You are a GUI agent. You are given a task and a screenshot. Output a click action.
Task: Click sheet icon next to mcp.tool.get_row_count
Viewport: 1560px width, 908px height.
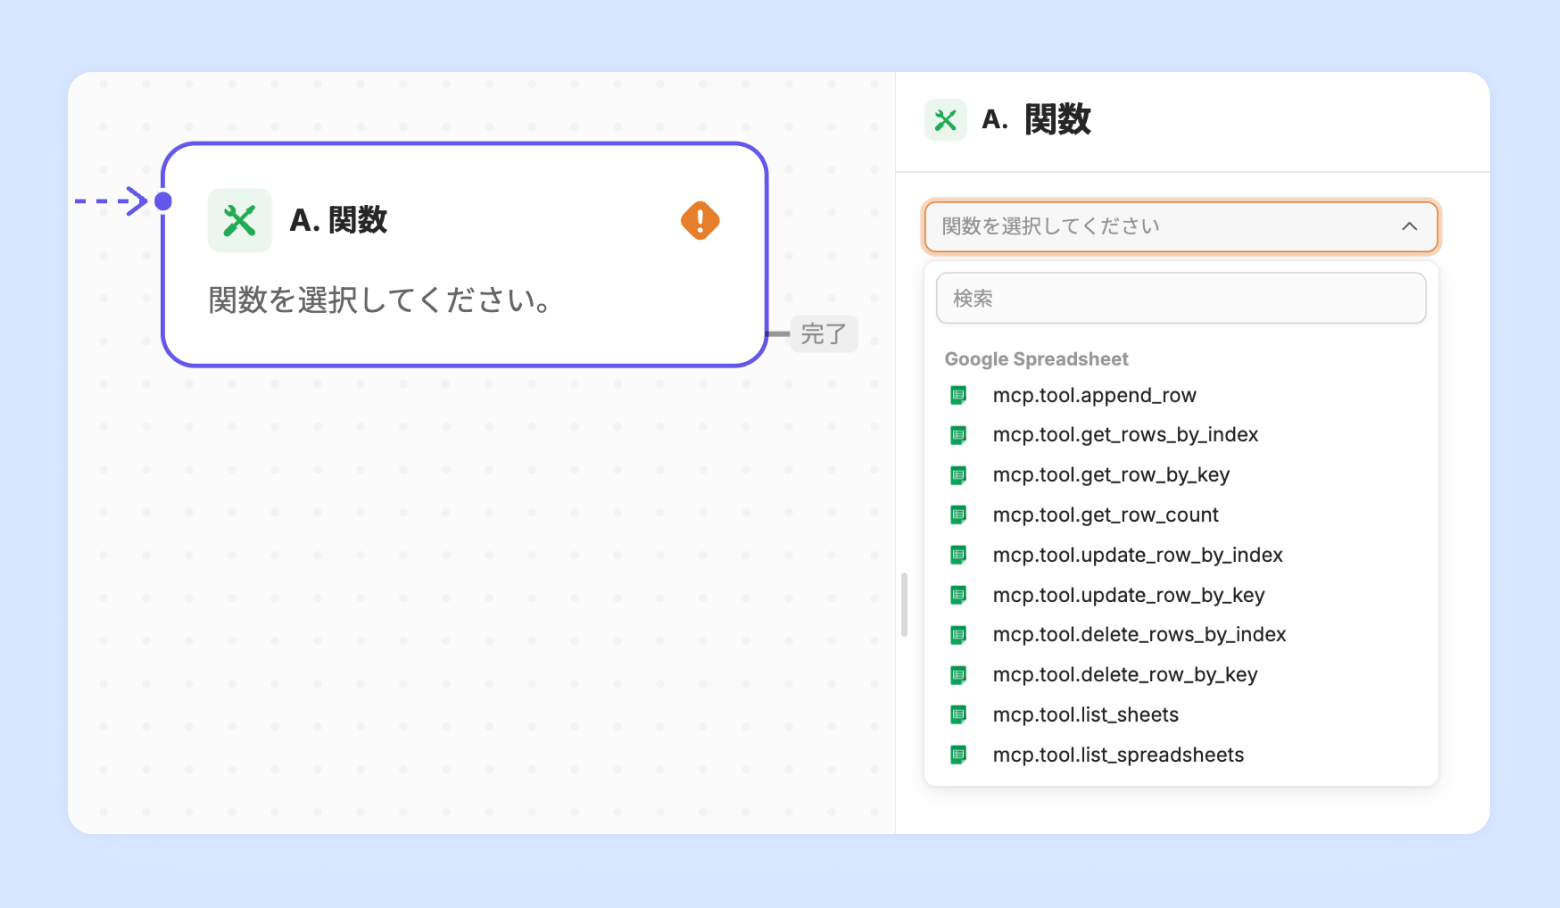click(x=958, y=515)
